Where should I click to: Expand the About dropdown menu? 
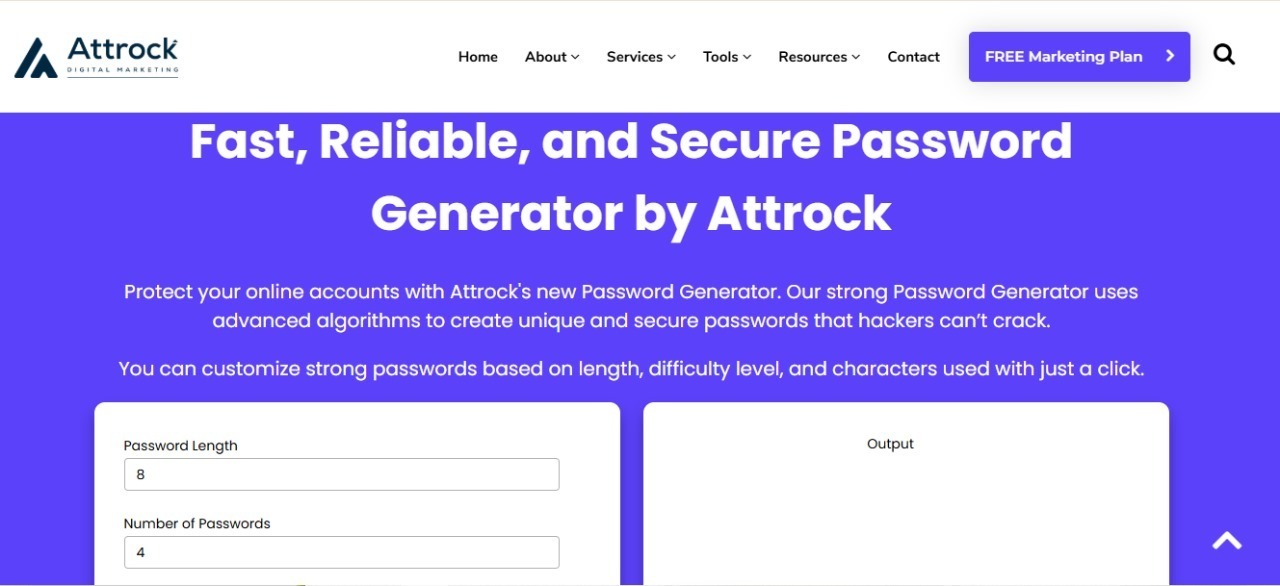click(x=552, y=57)
